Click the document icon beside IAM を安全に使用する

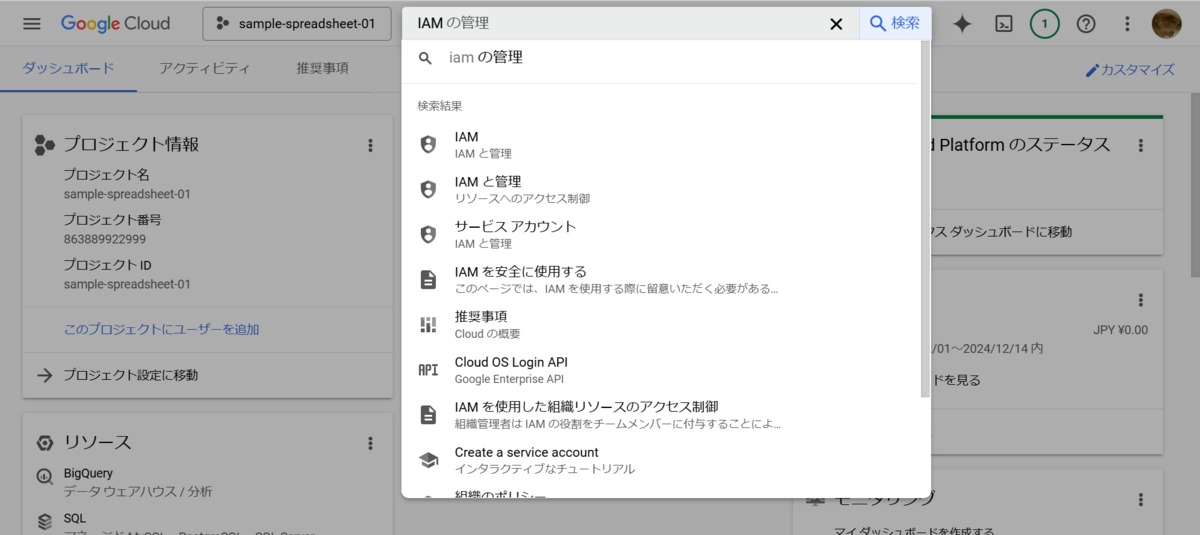click(x=428, y=280)
